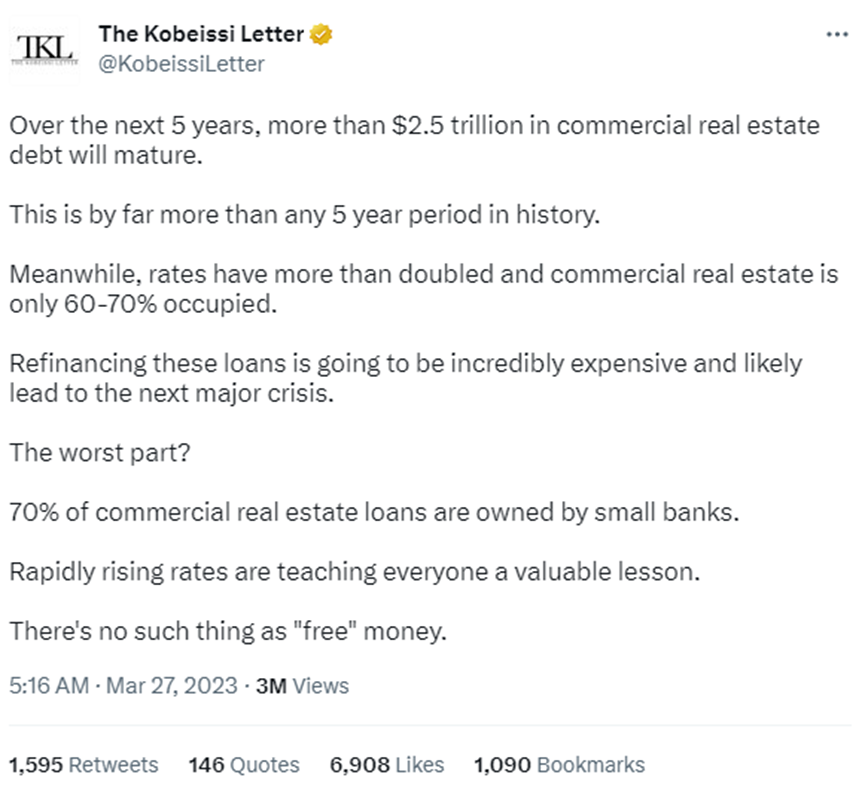
Task: View the 3M Views analytics
Action: [303, 686]
